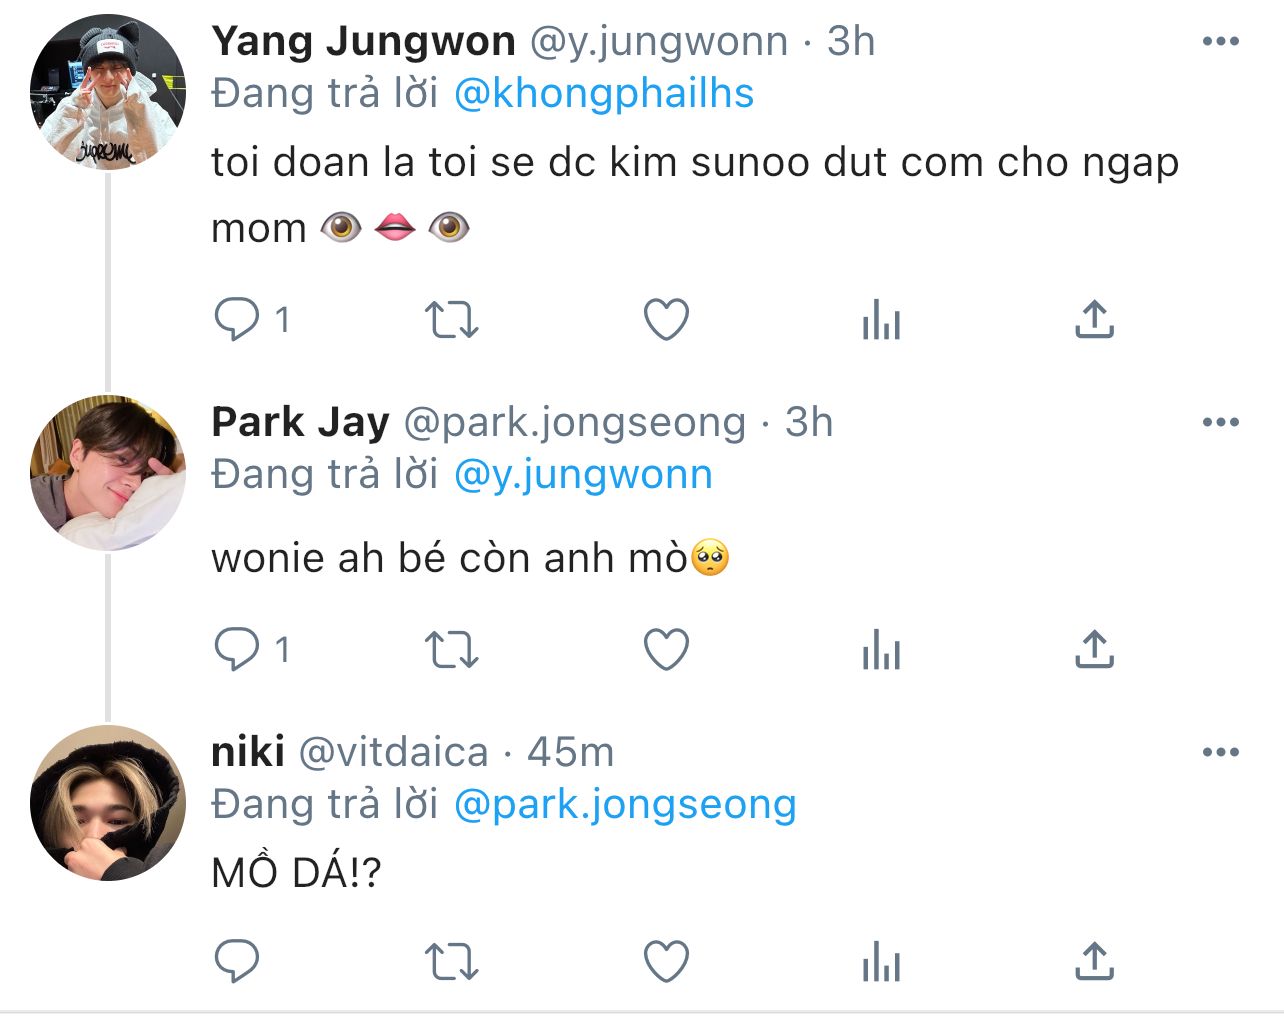Like niki's tweet
The width and height of the screenshot is (1284, 1017).
[x=666, y=962]
